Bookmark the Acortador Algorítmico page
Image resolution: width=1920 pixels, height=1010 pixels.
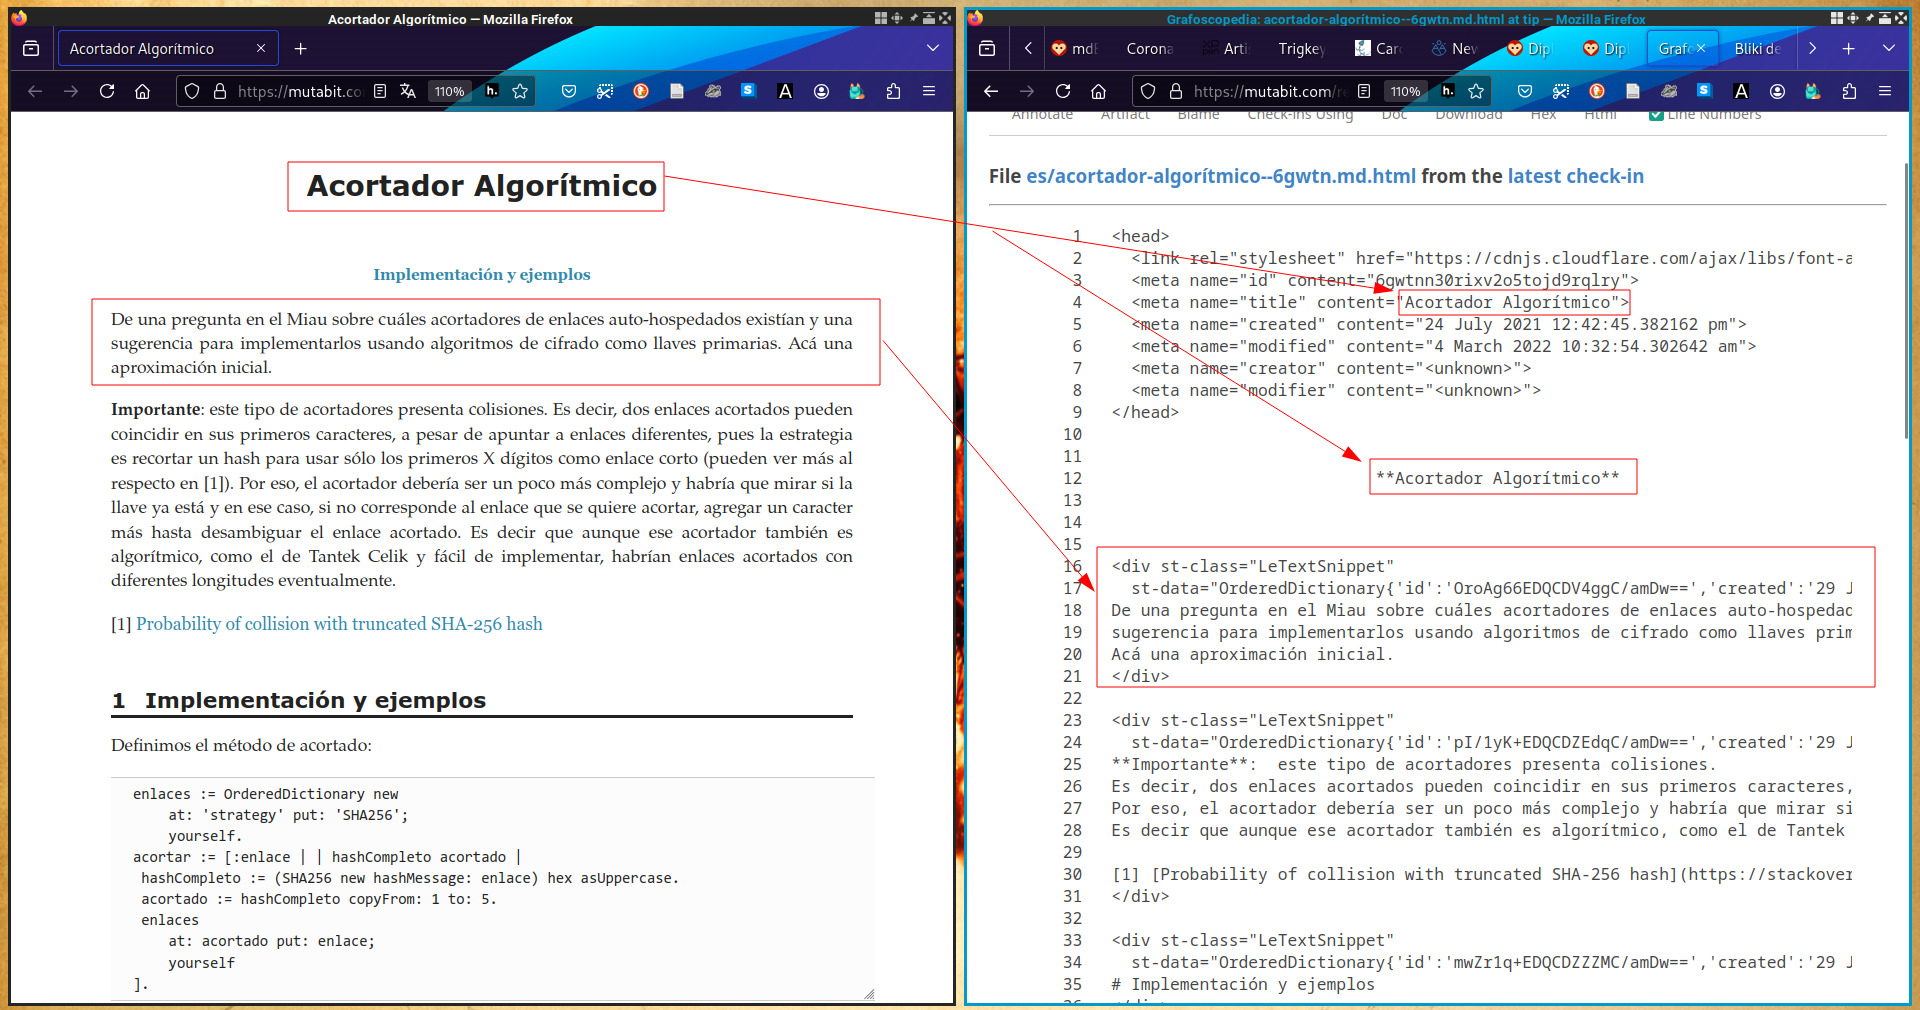(520, 91)
